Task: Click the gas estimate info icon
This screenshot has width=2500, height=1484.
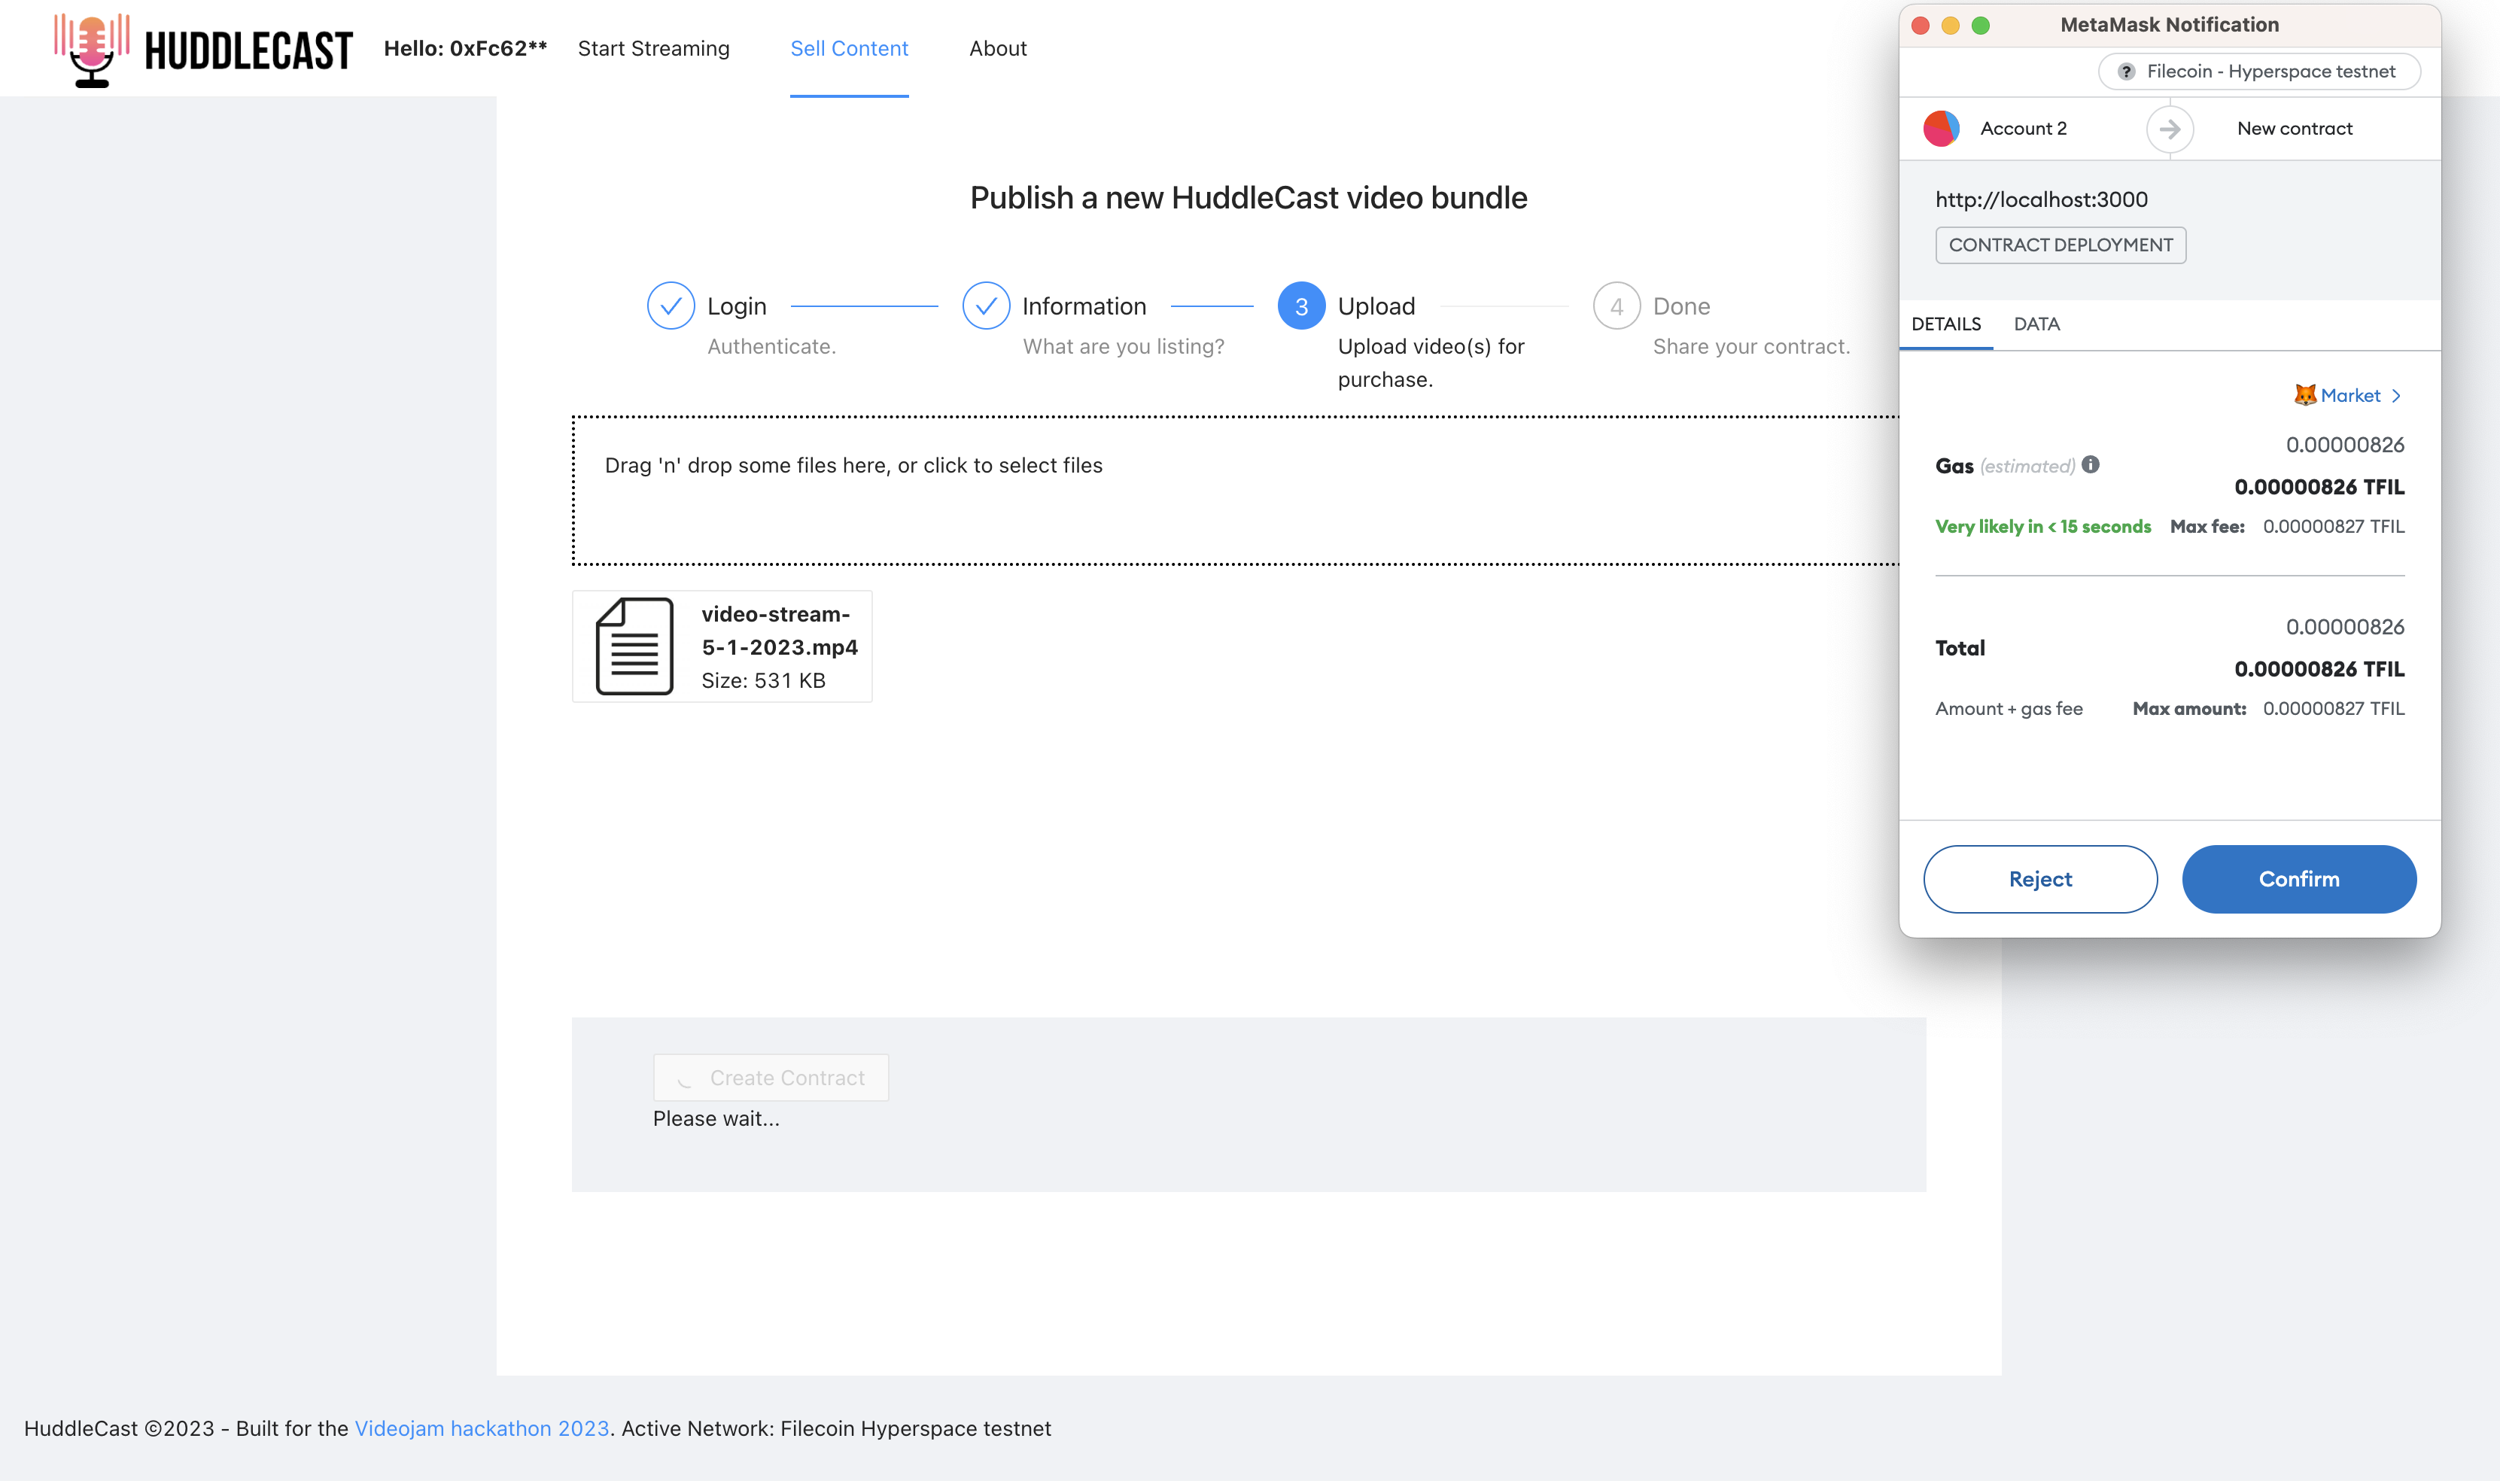Action: click(x=2090, y=465)
